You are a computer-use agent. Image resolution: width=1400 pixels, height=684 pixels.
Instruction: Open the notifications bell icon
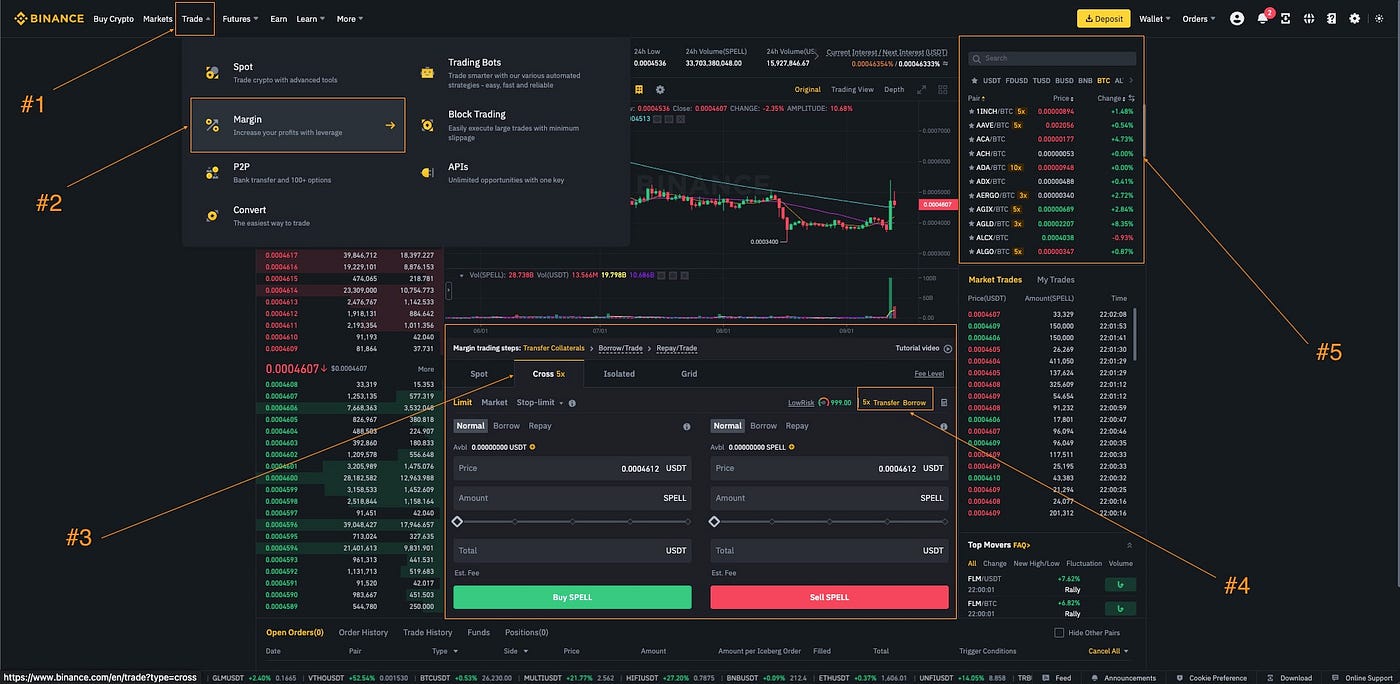tap(1262, 17)
